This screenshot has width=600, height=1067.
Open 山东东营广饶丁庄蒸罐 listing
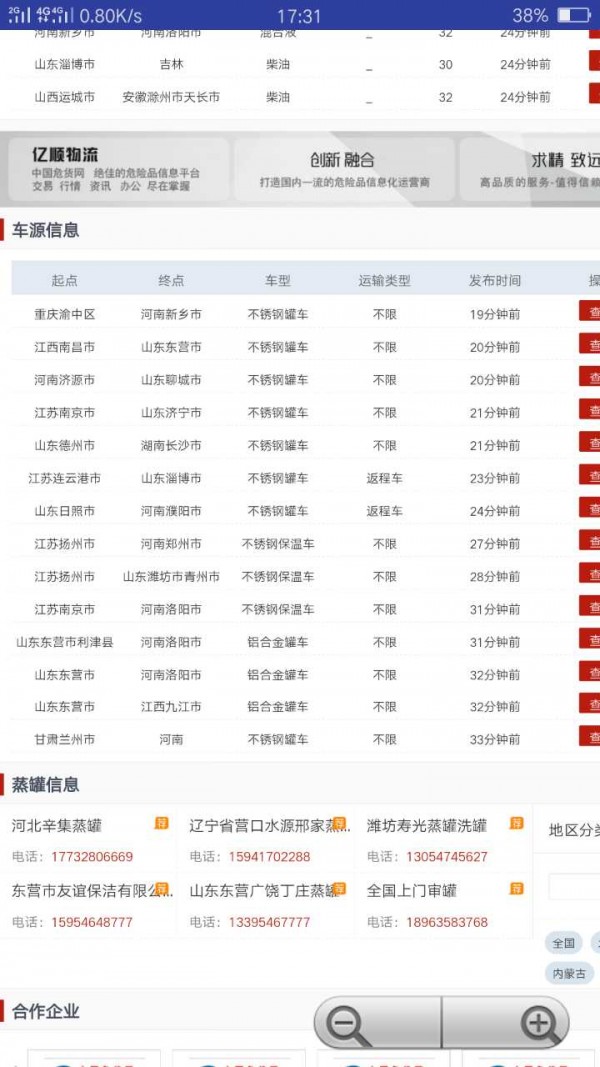click(264, 891)
